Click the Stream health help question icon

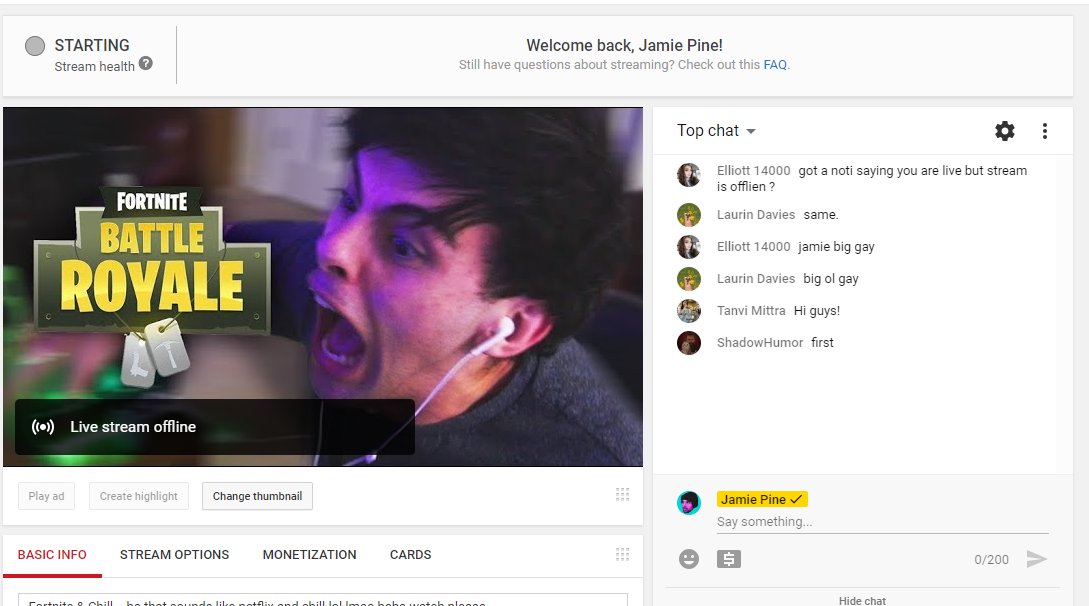click(145, 63)
